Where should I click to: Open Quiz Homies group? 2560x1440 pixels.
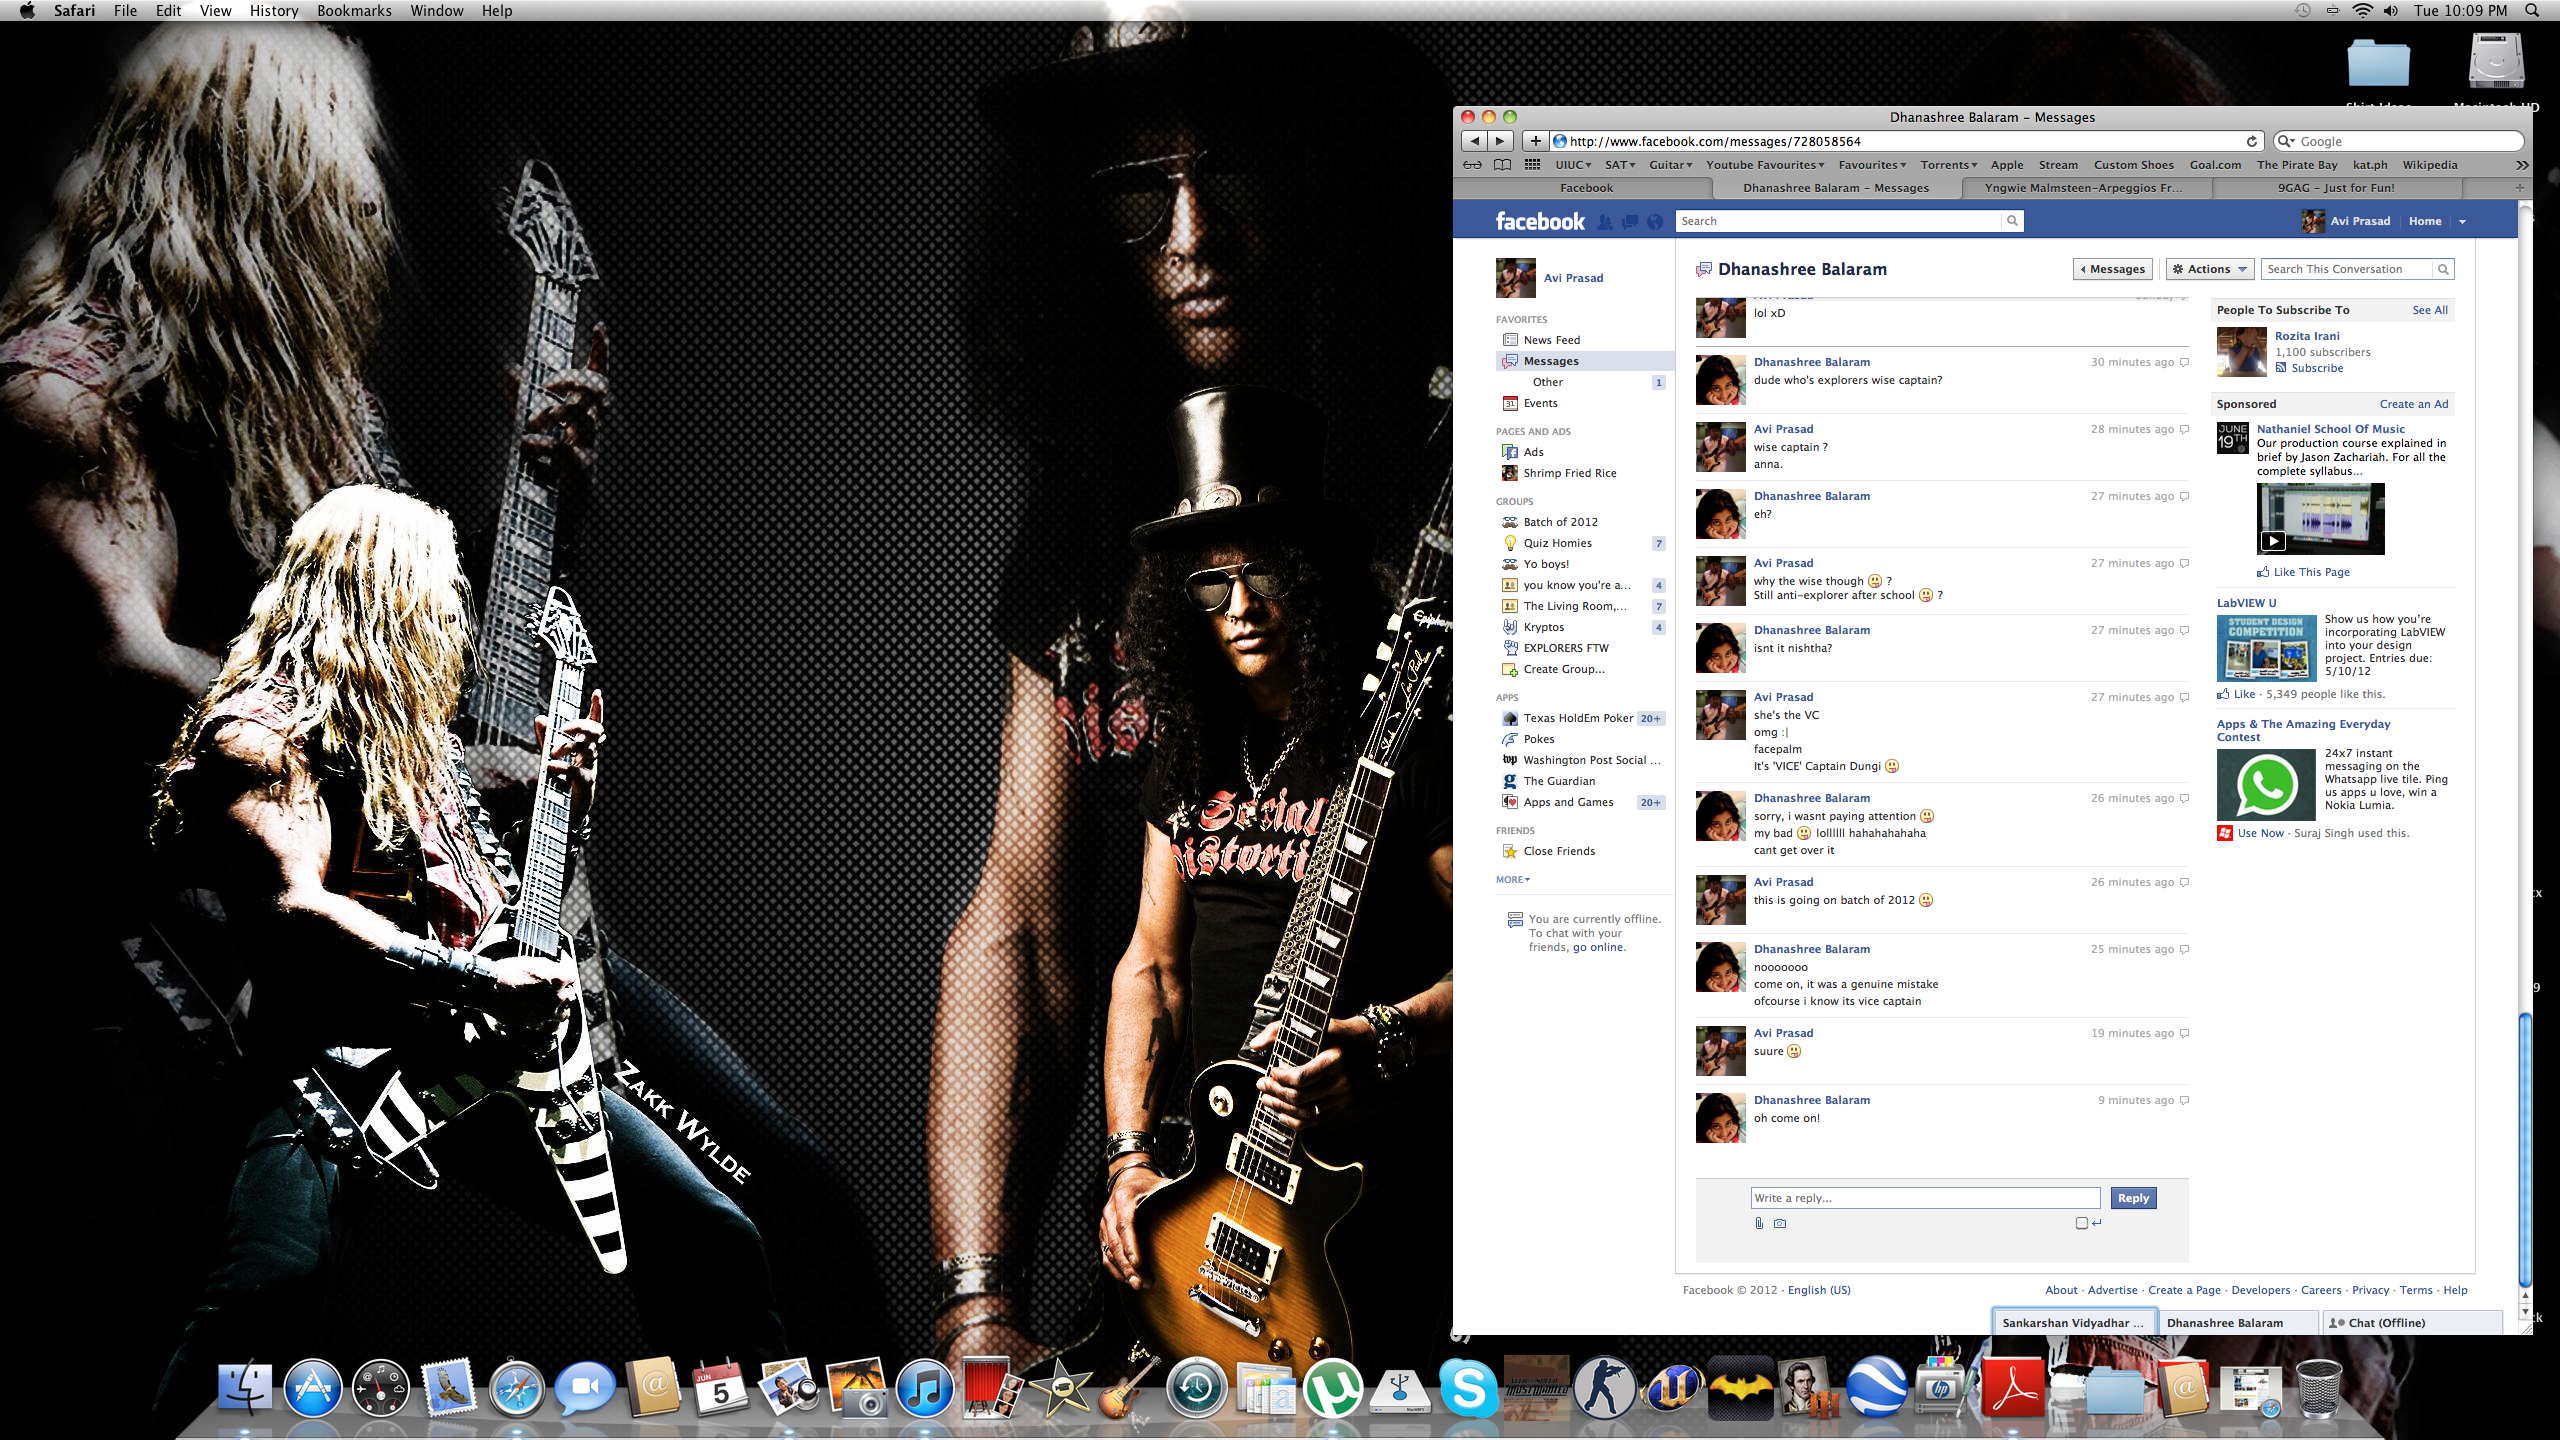pyautogui.click(x=1558, y=543)
